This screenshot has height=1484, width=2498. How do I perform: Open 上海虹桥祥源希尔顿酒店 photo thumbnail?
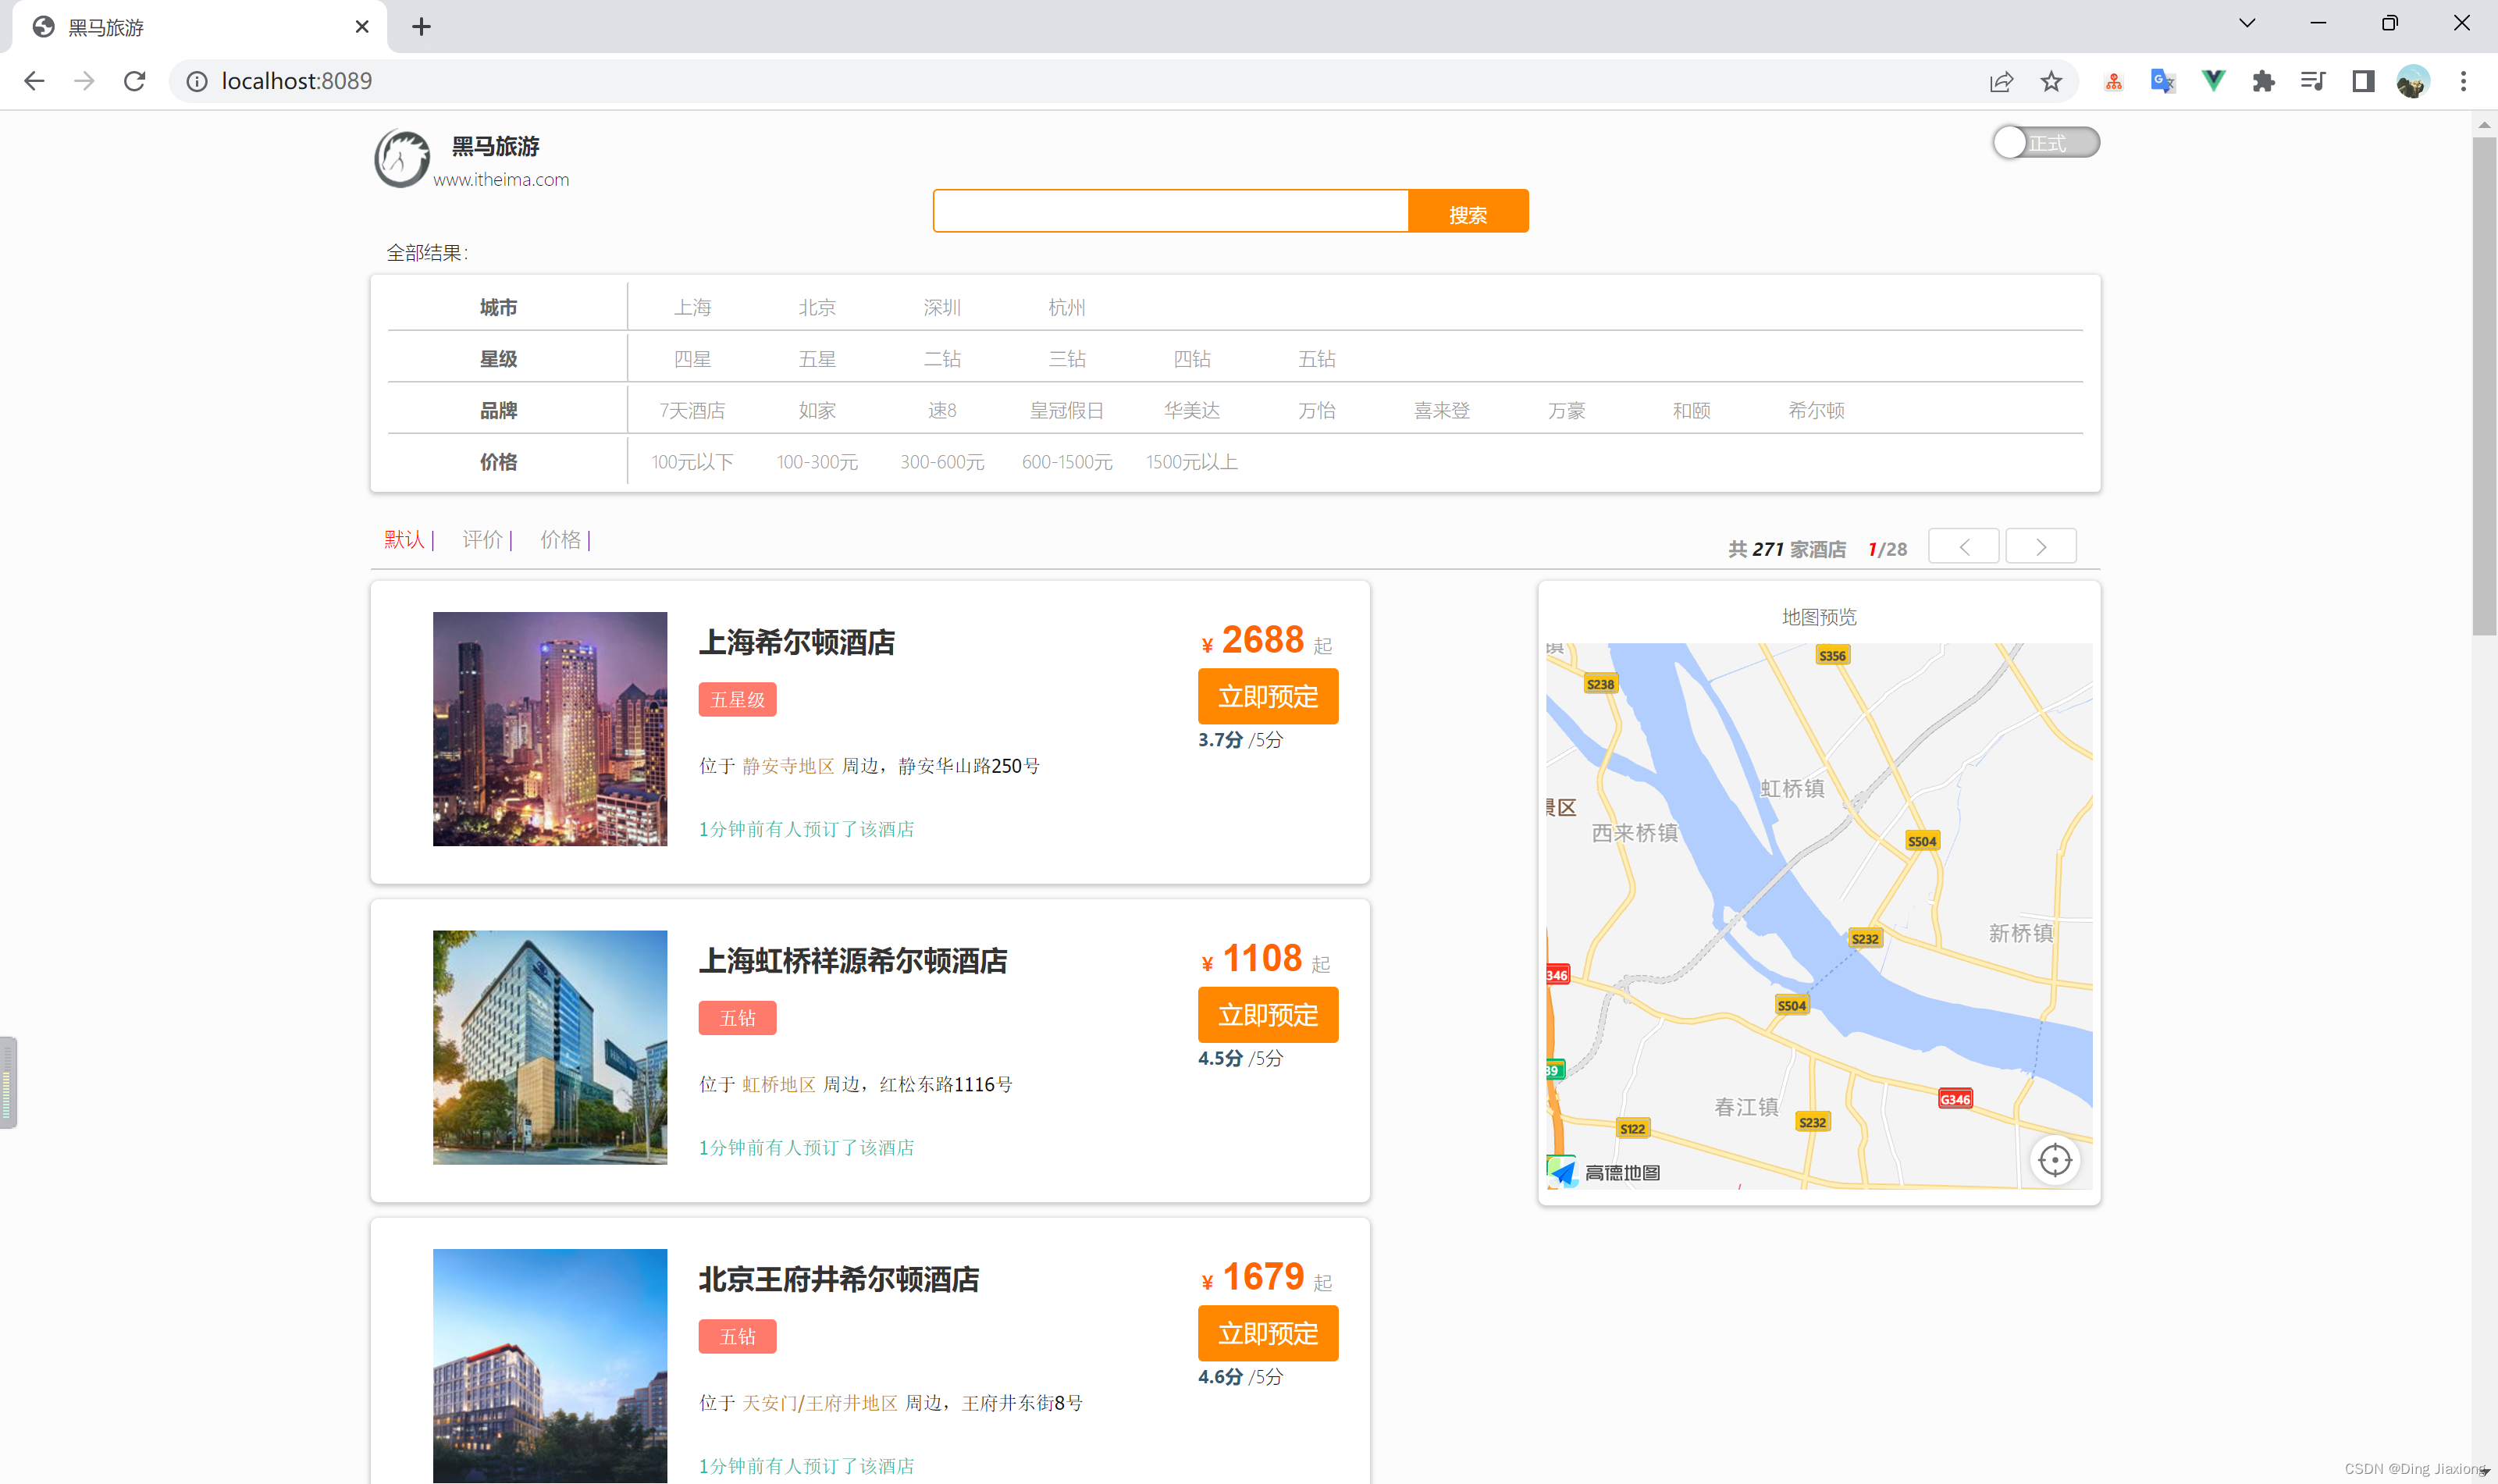(550, 1047)
